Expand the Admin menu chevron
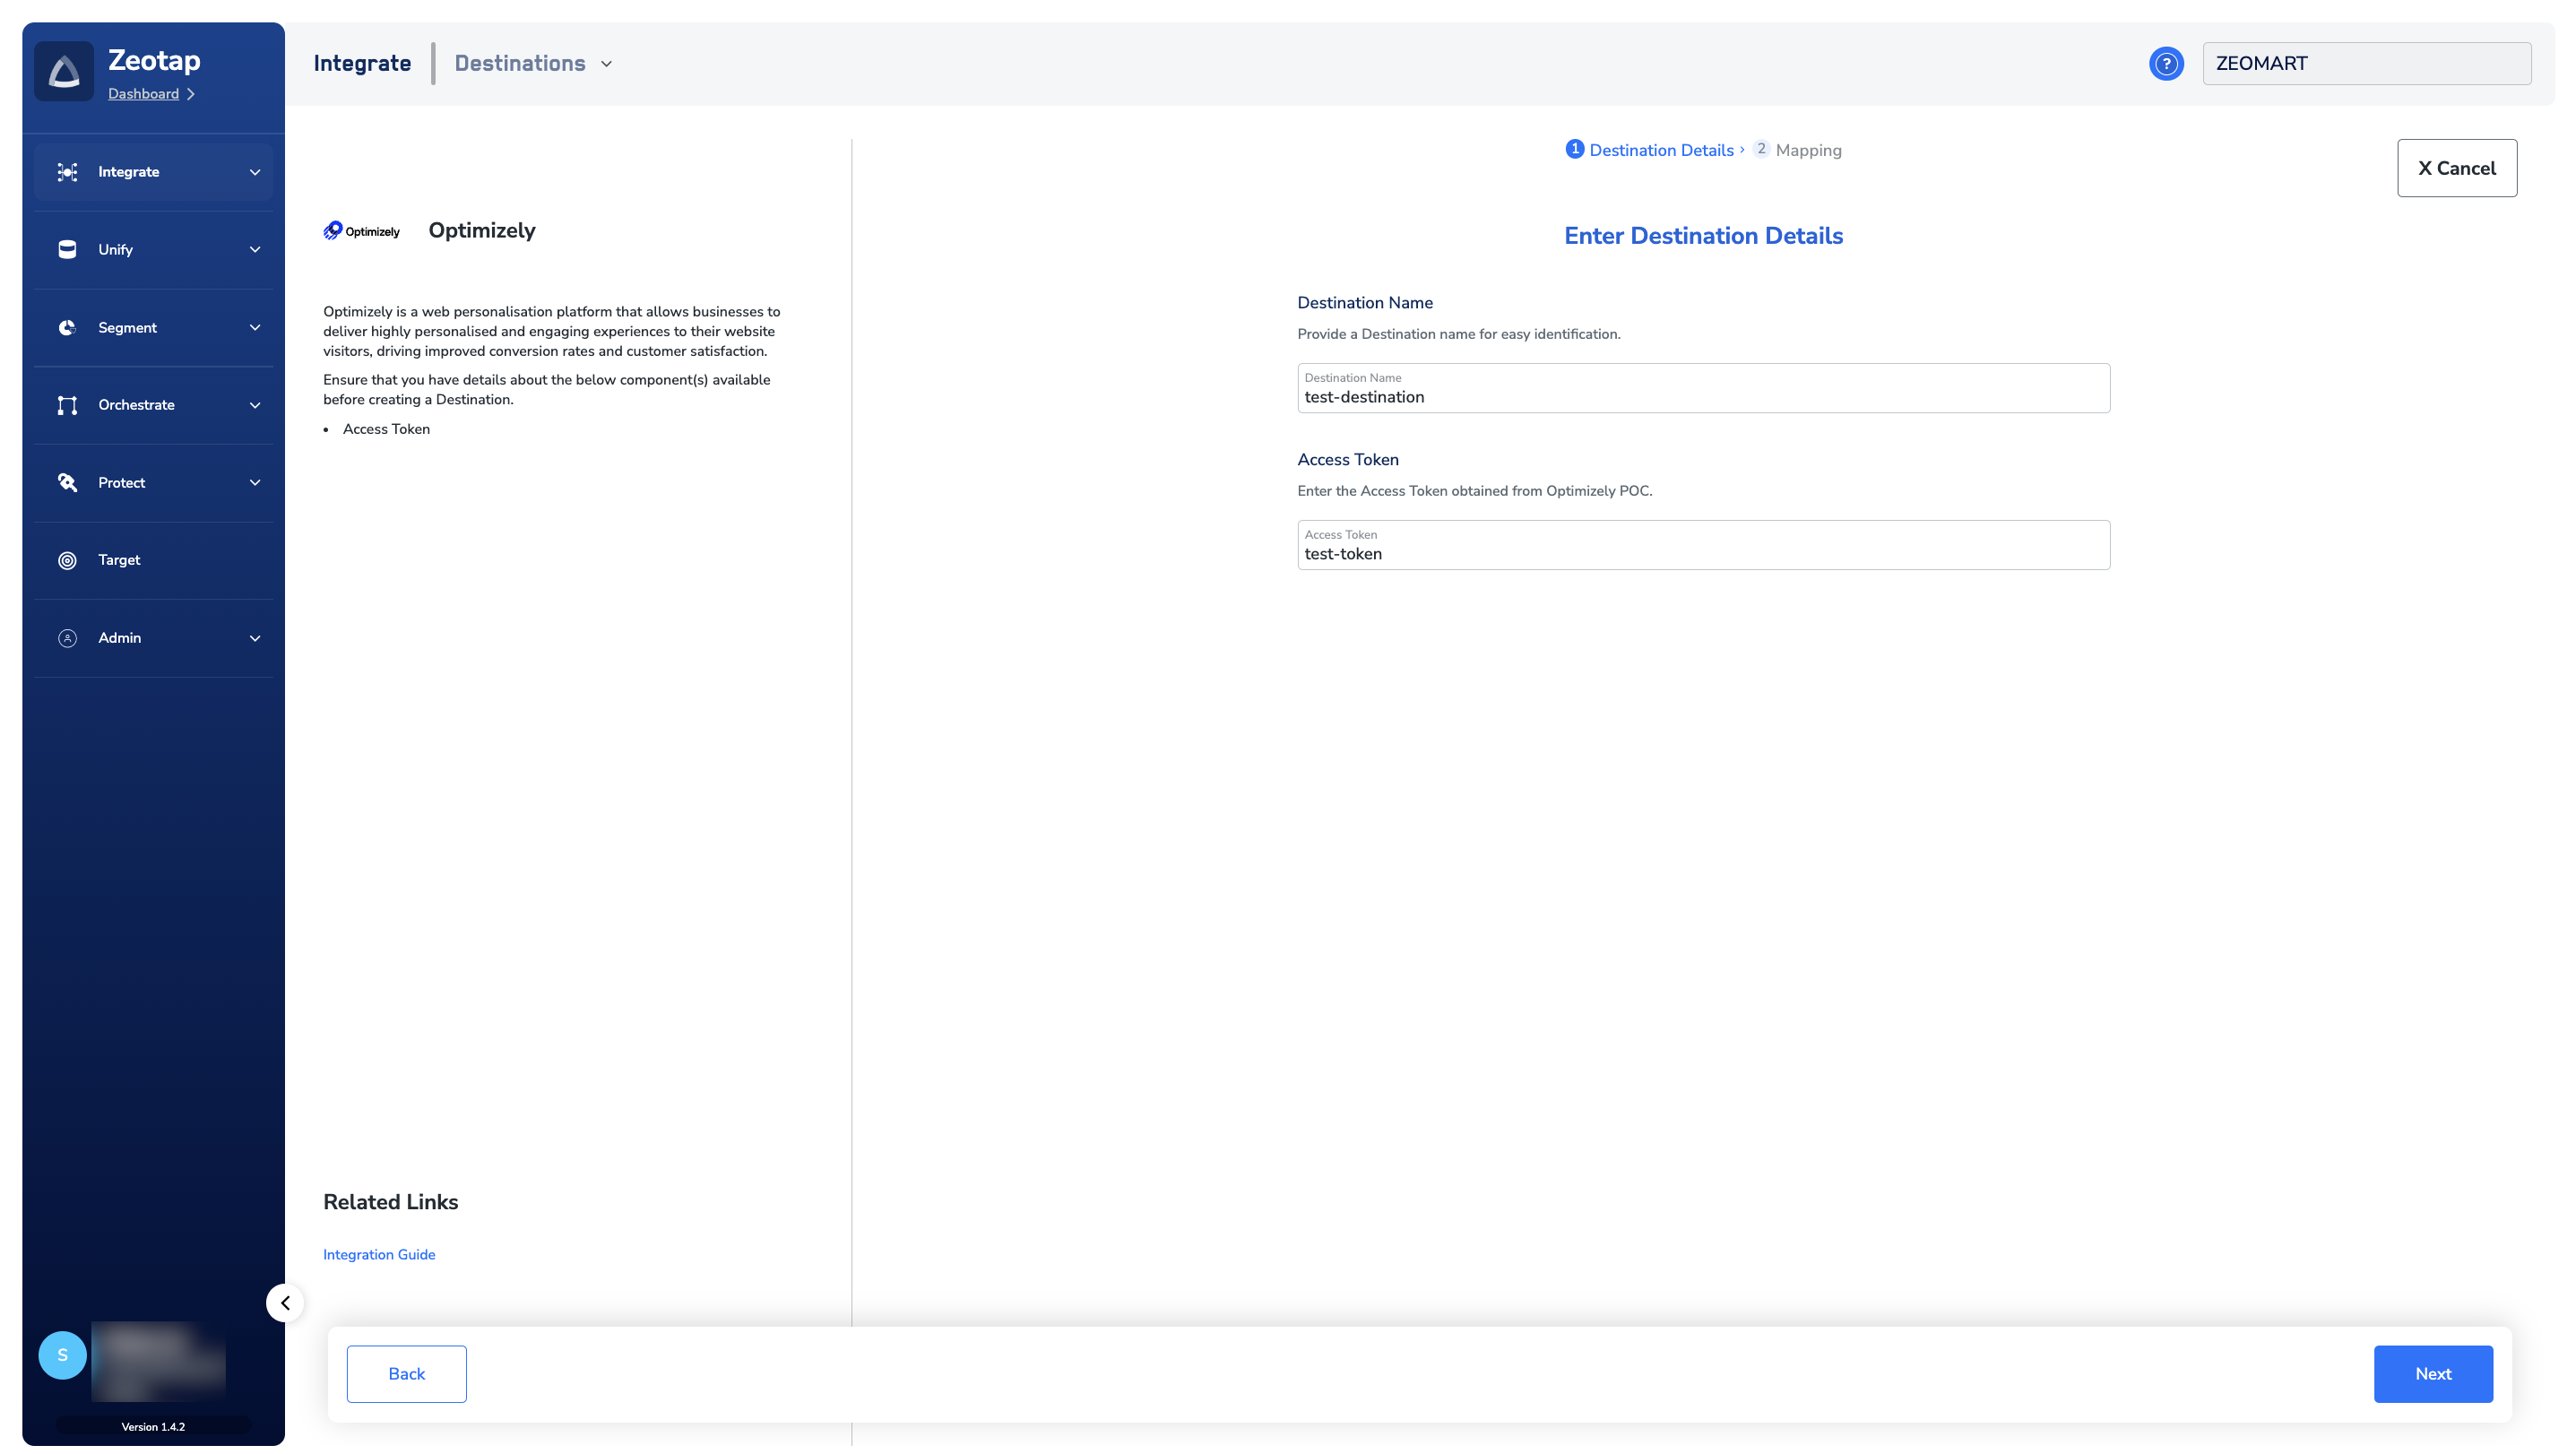The image size is (2576, 1454). point(254,638)
